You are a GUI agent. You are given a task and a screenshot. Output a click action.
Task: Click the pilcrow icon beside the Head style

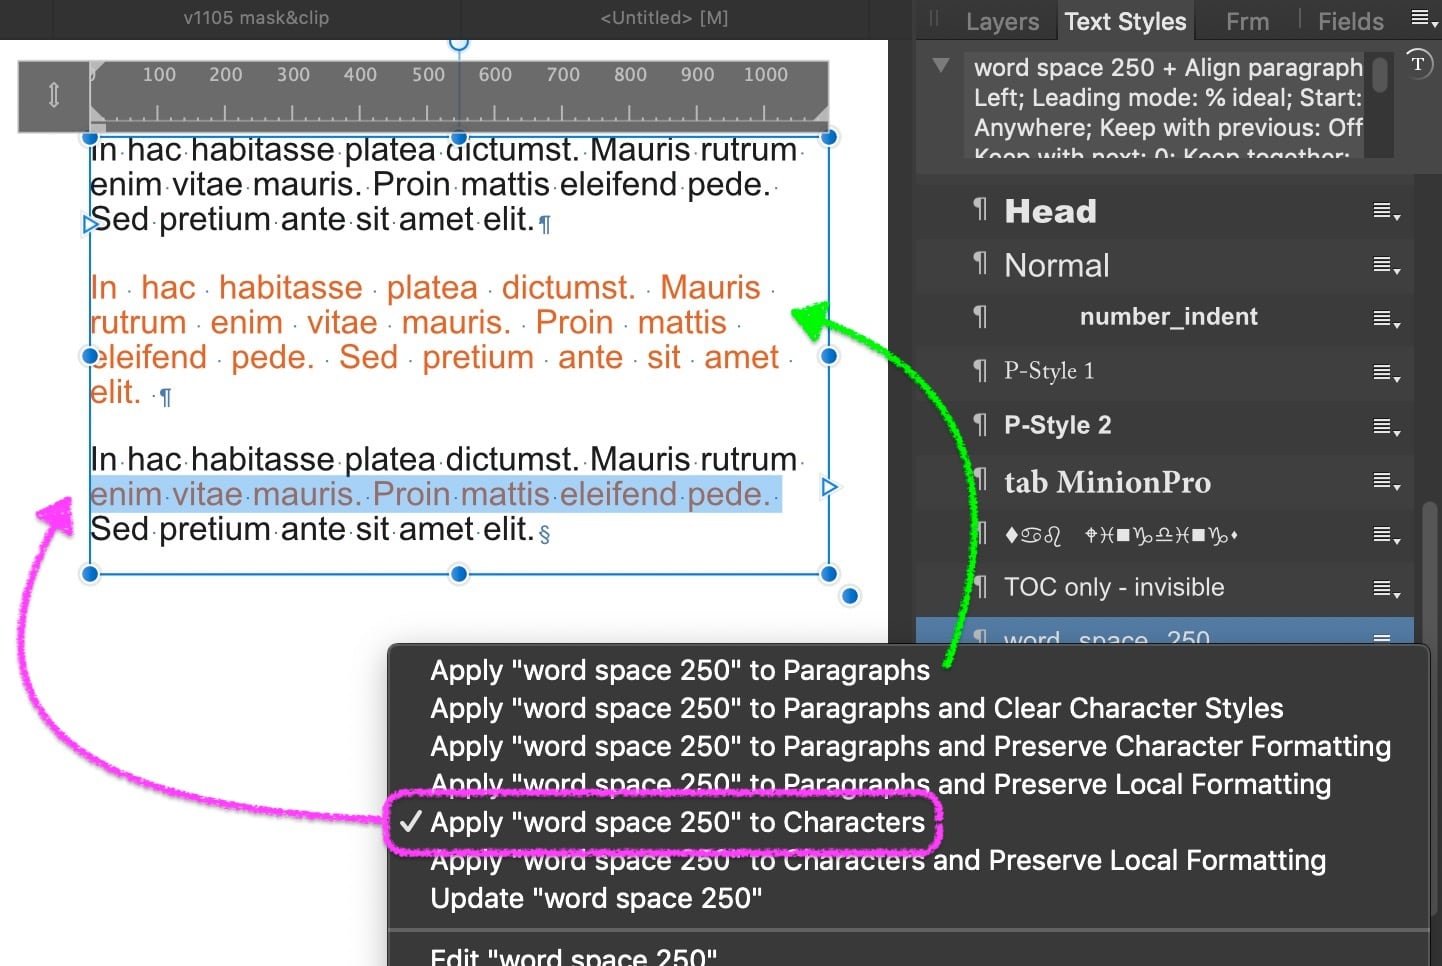tap(980, 210)
